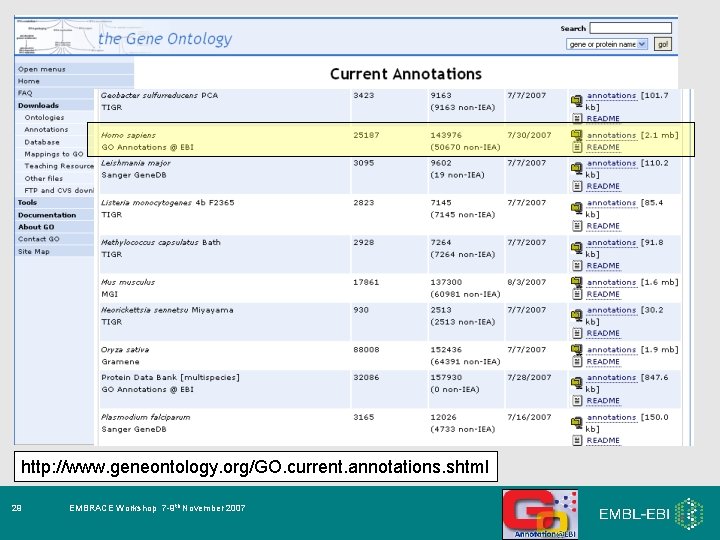This screenshot has height=540, width=720.
Task: Click the download icon for Methylococcus capsulatus annotations
Action: 577,248
